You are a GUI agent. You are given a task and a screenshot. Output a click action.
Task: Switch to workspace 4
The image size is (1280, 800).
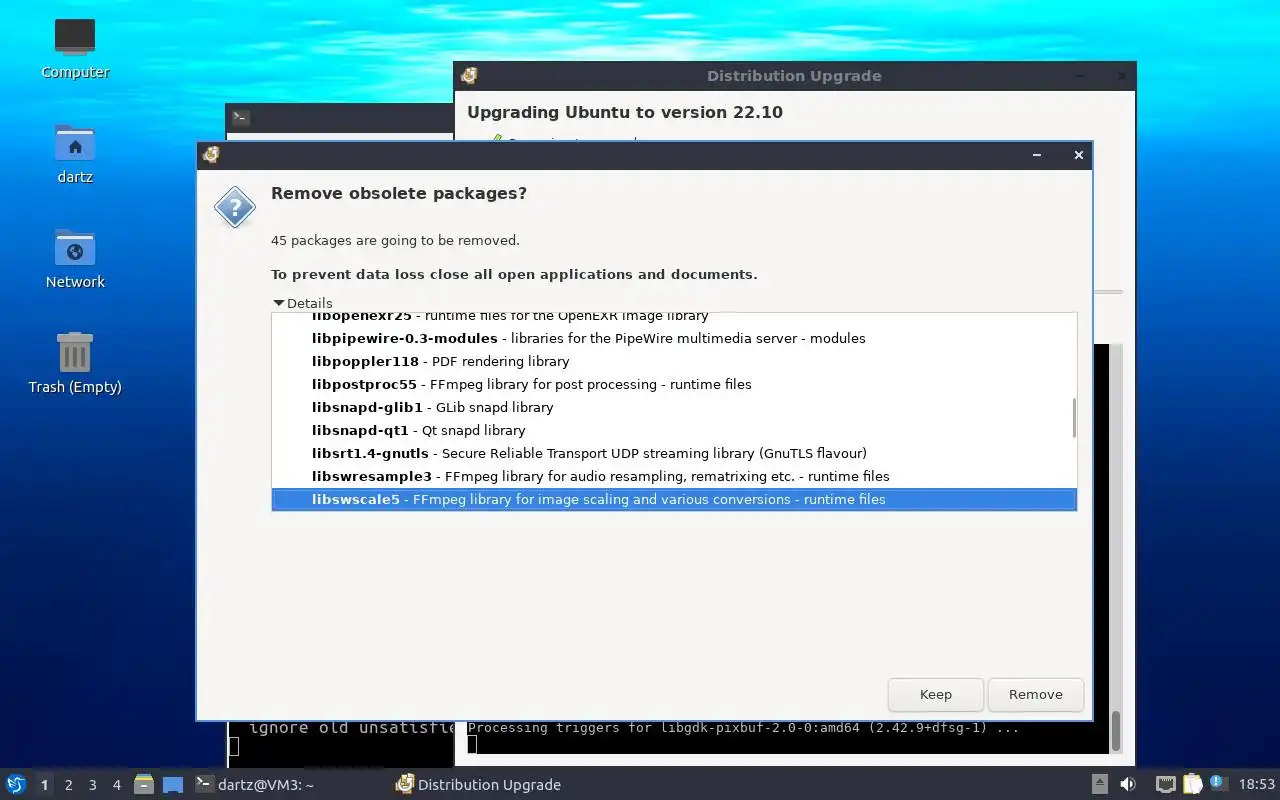[x=116, y=785]
